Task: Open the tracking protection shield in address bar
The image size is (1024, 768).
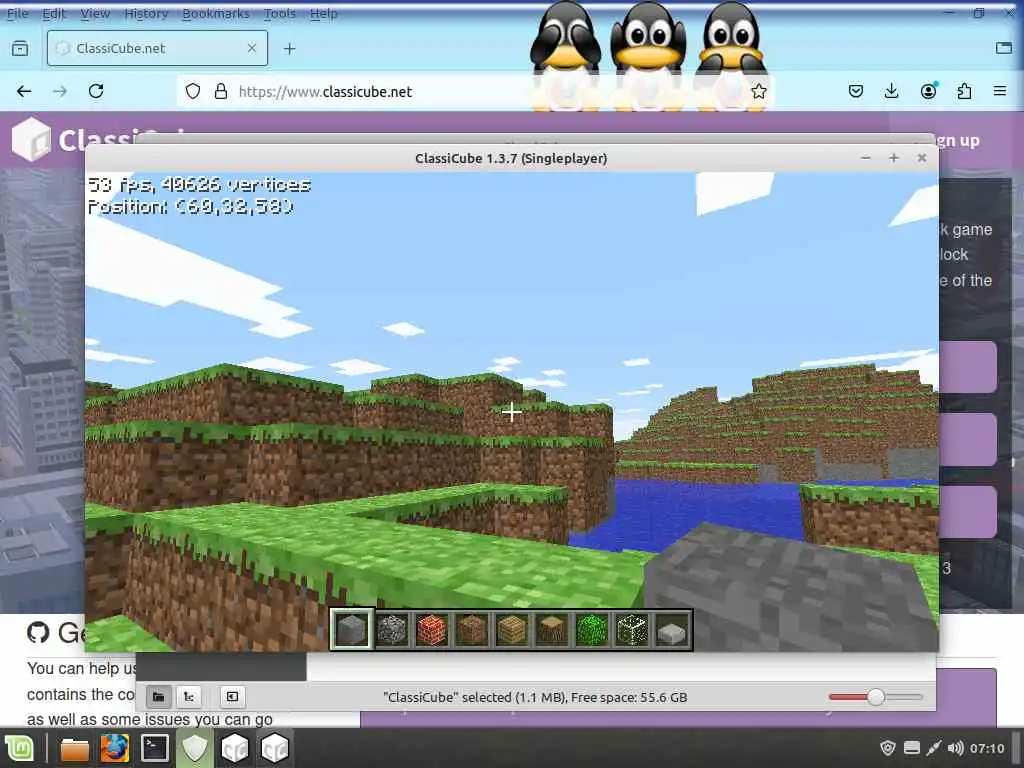Action: point(193,91)
